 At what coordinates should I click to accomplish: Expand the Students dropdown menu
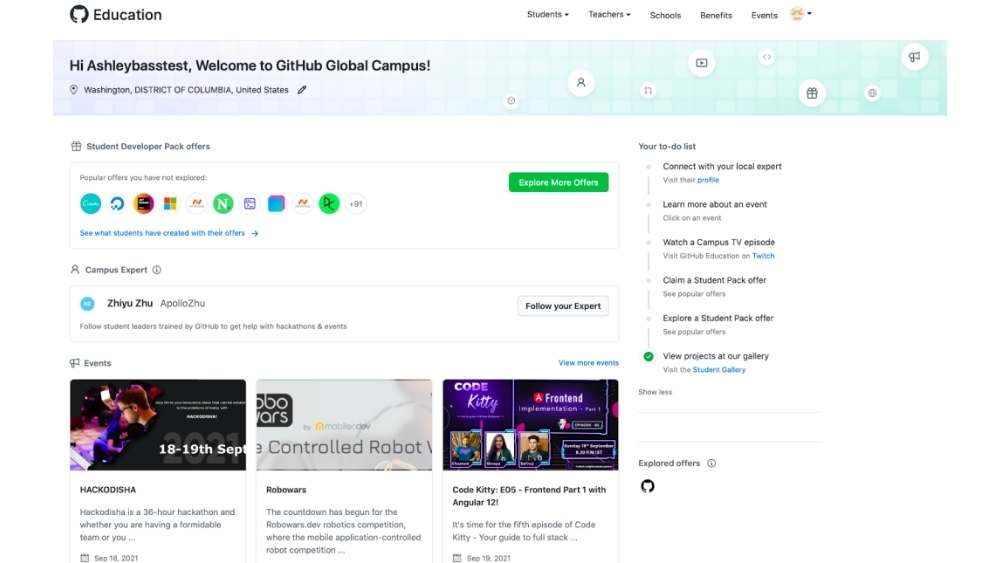click(x=547, y=15)
